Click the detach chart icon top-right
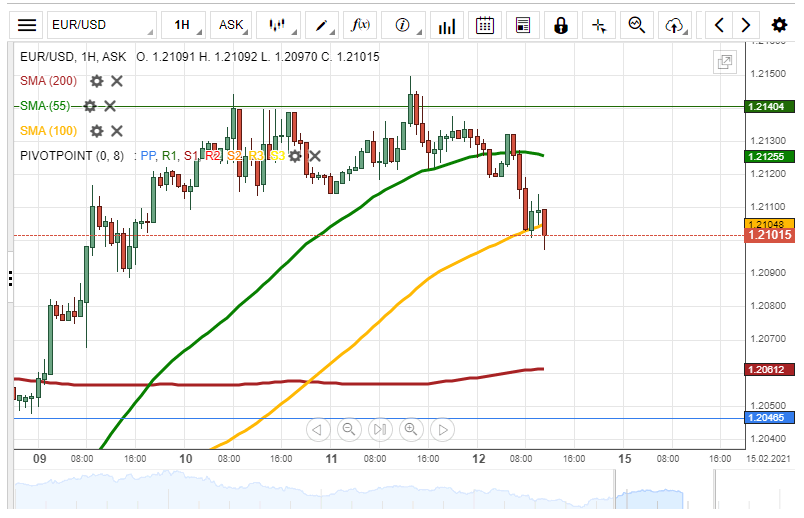804x518 pixels. [x=724, y=62]
